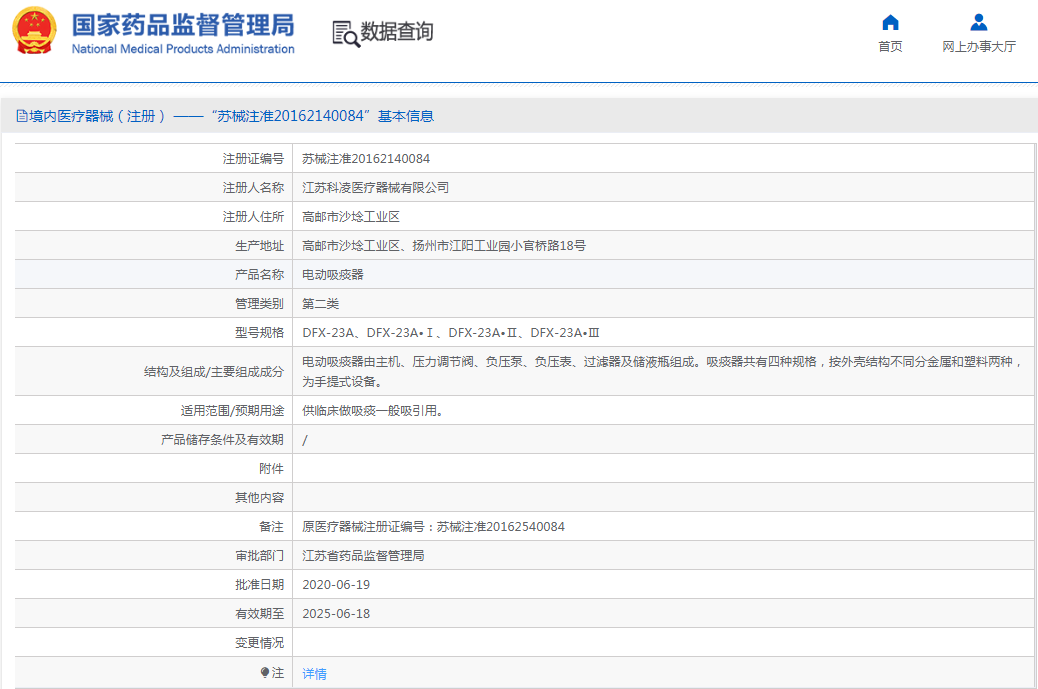1038x689 pixels.
Task: Click the 网上办事大厅 label
Action: click(978, 46)
